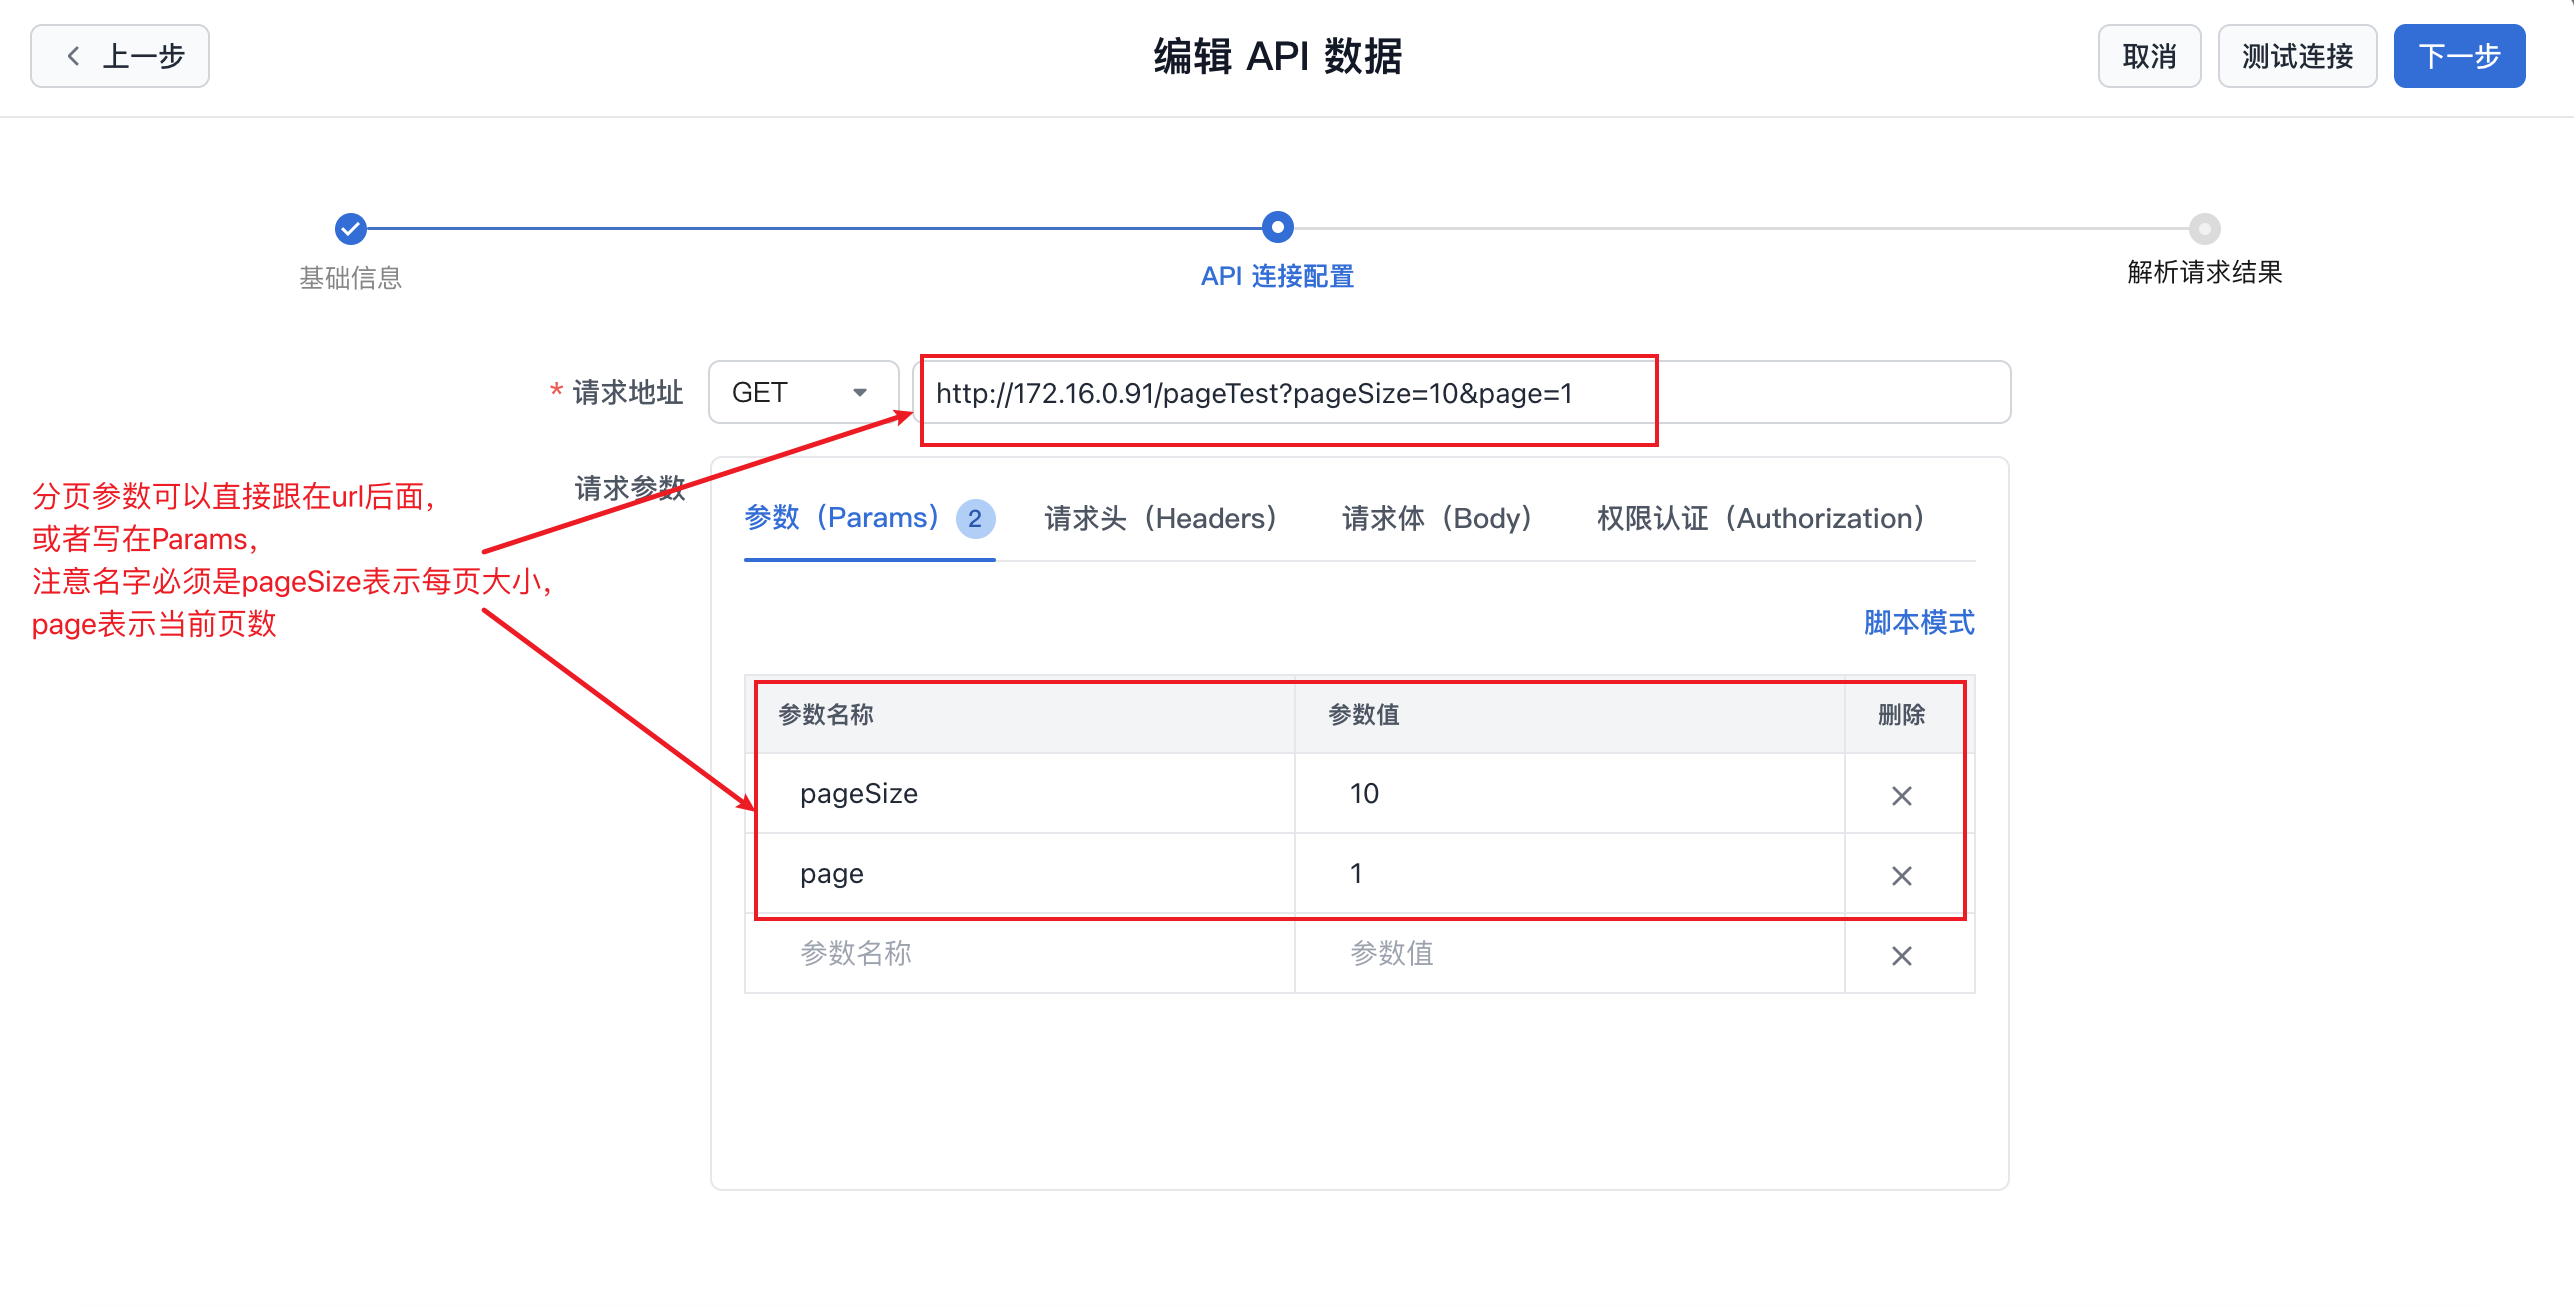Image resolution: width=2574 pixels, height=1308 pixels.
Task: Click the 测试连接 test connection button
Action: 2297,56
